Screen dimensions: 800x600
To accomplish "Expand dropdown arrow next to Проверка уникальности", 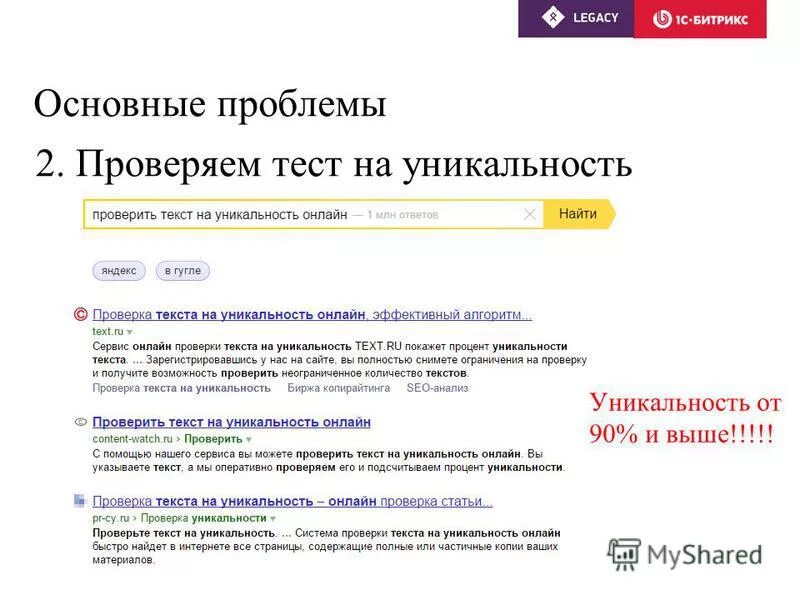I will (273, 518).
